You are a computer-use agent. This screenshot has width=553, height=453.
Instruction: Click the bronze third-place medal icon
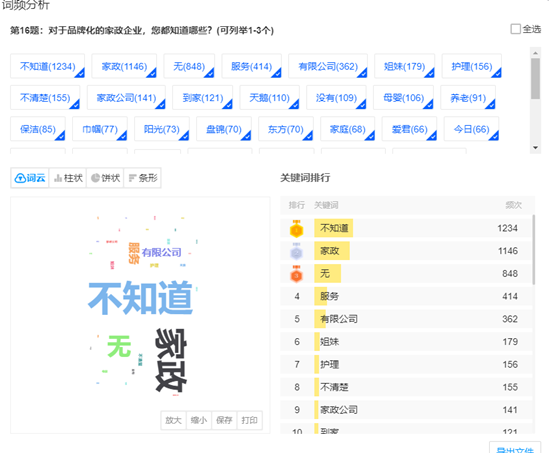tap(296, 274)
